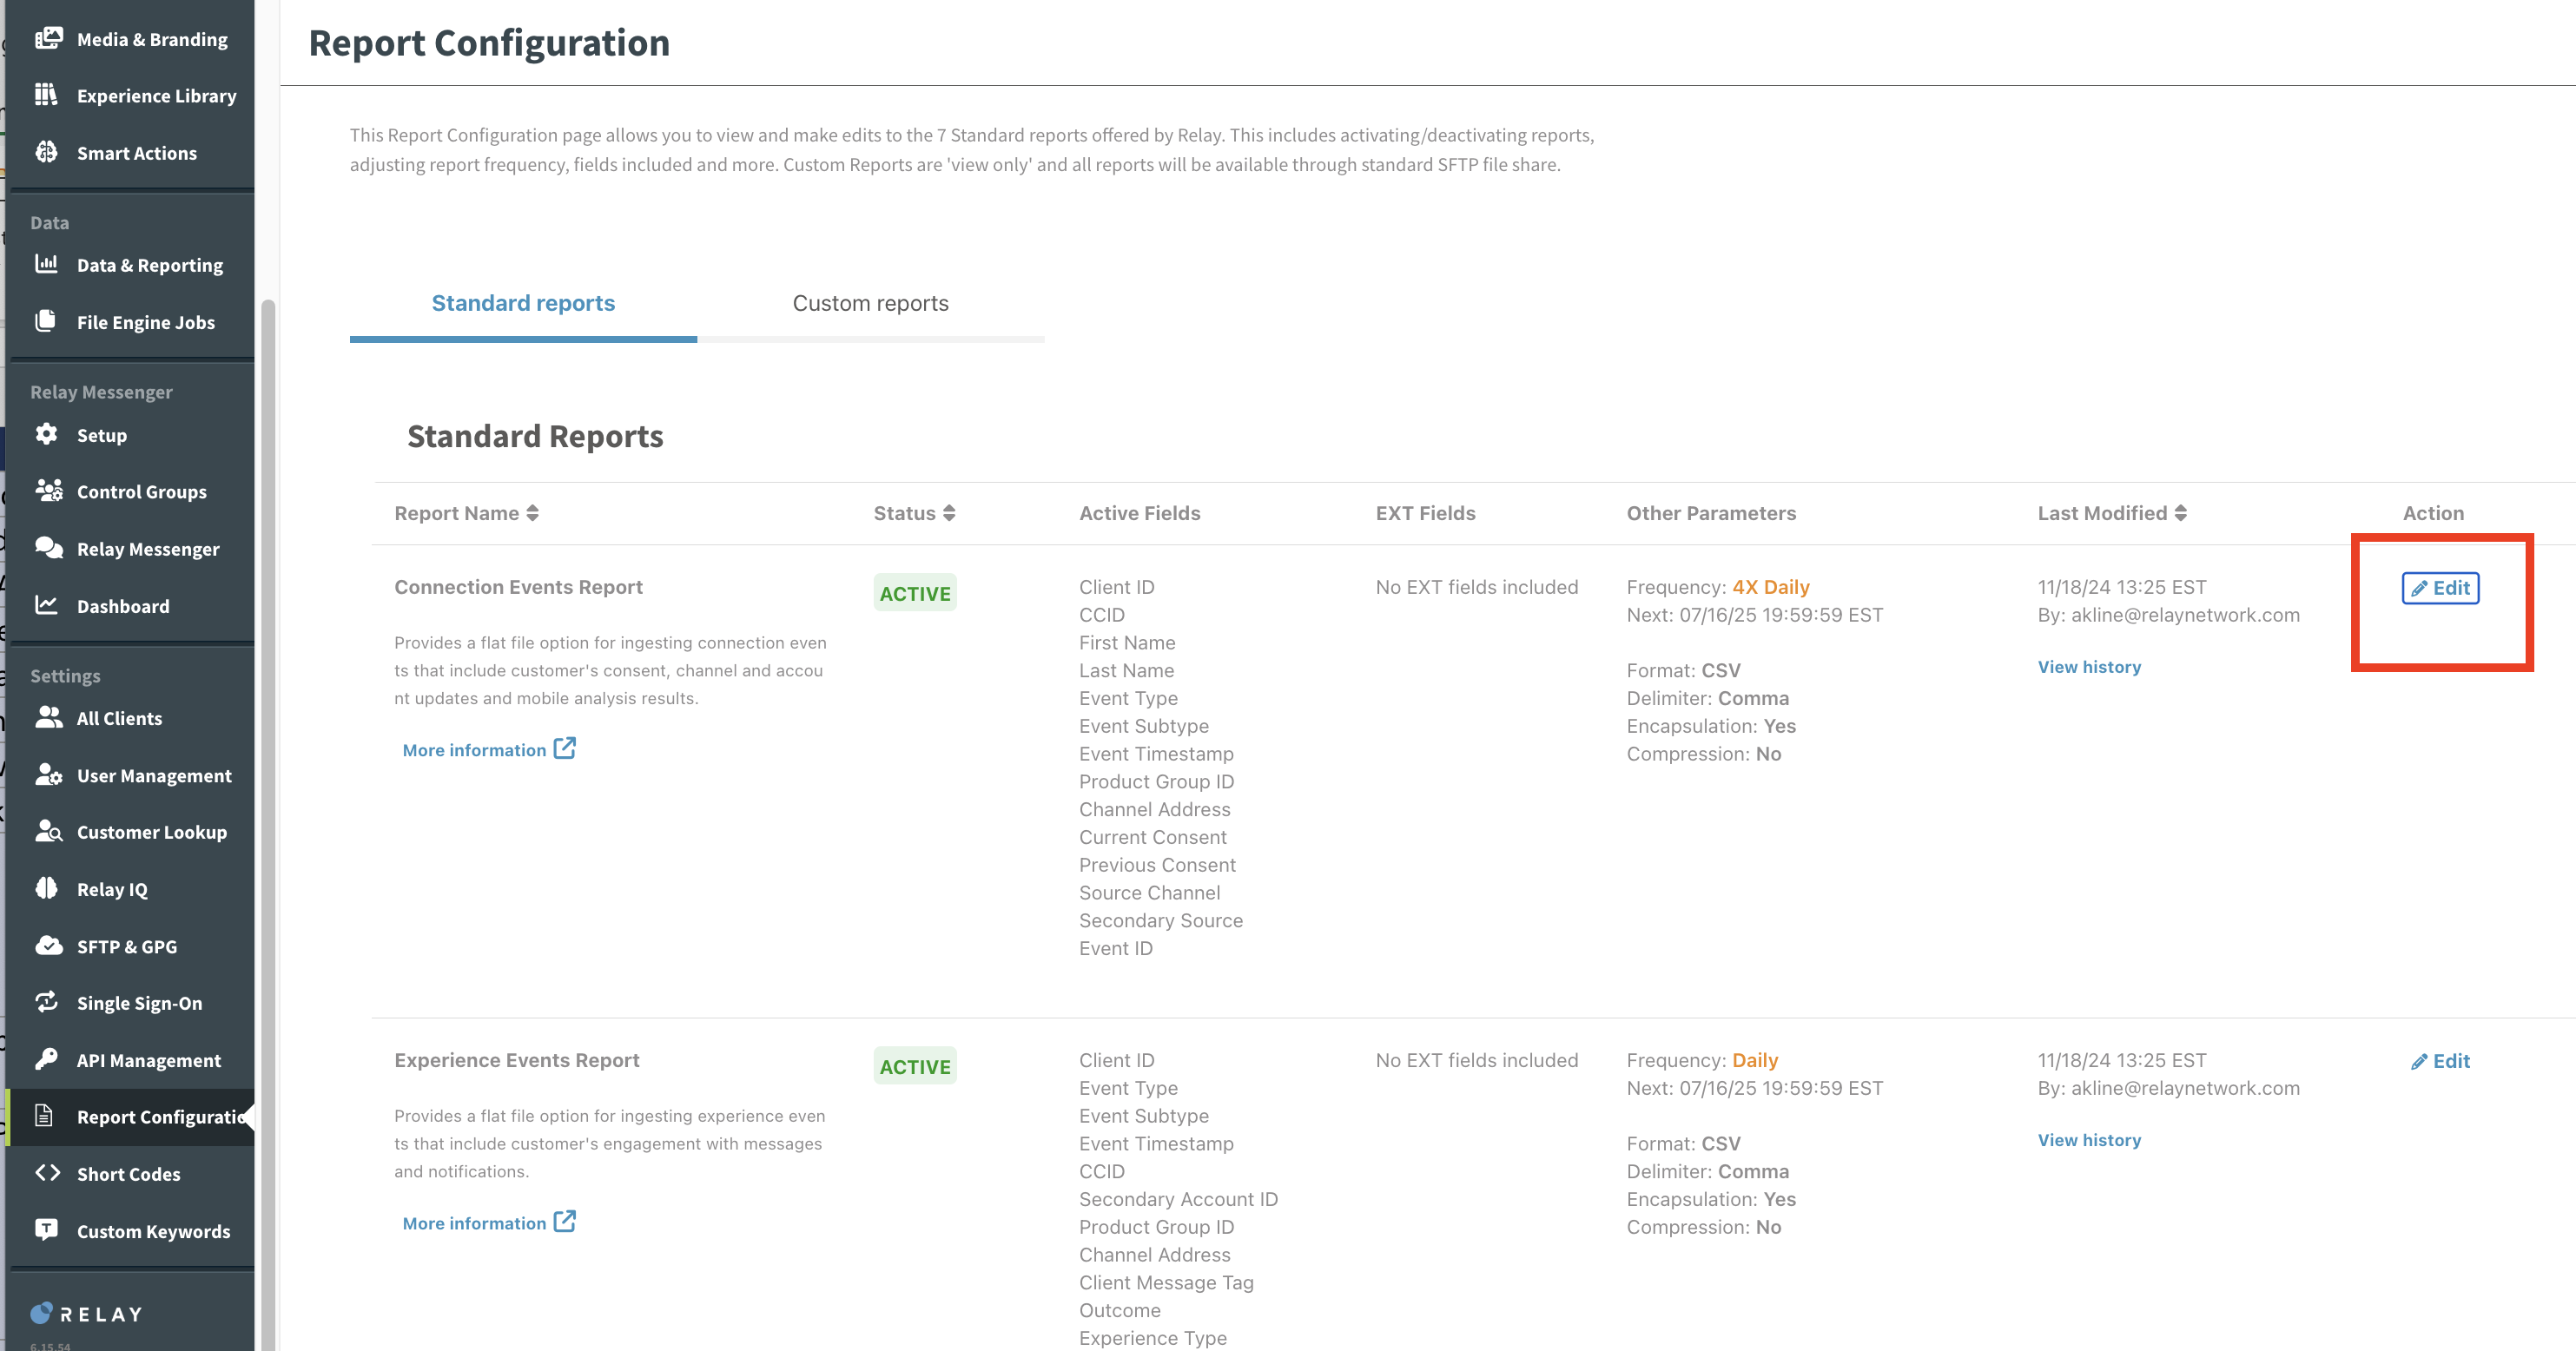Click the Control Groups people icon

48,490
